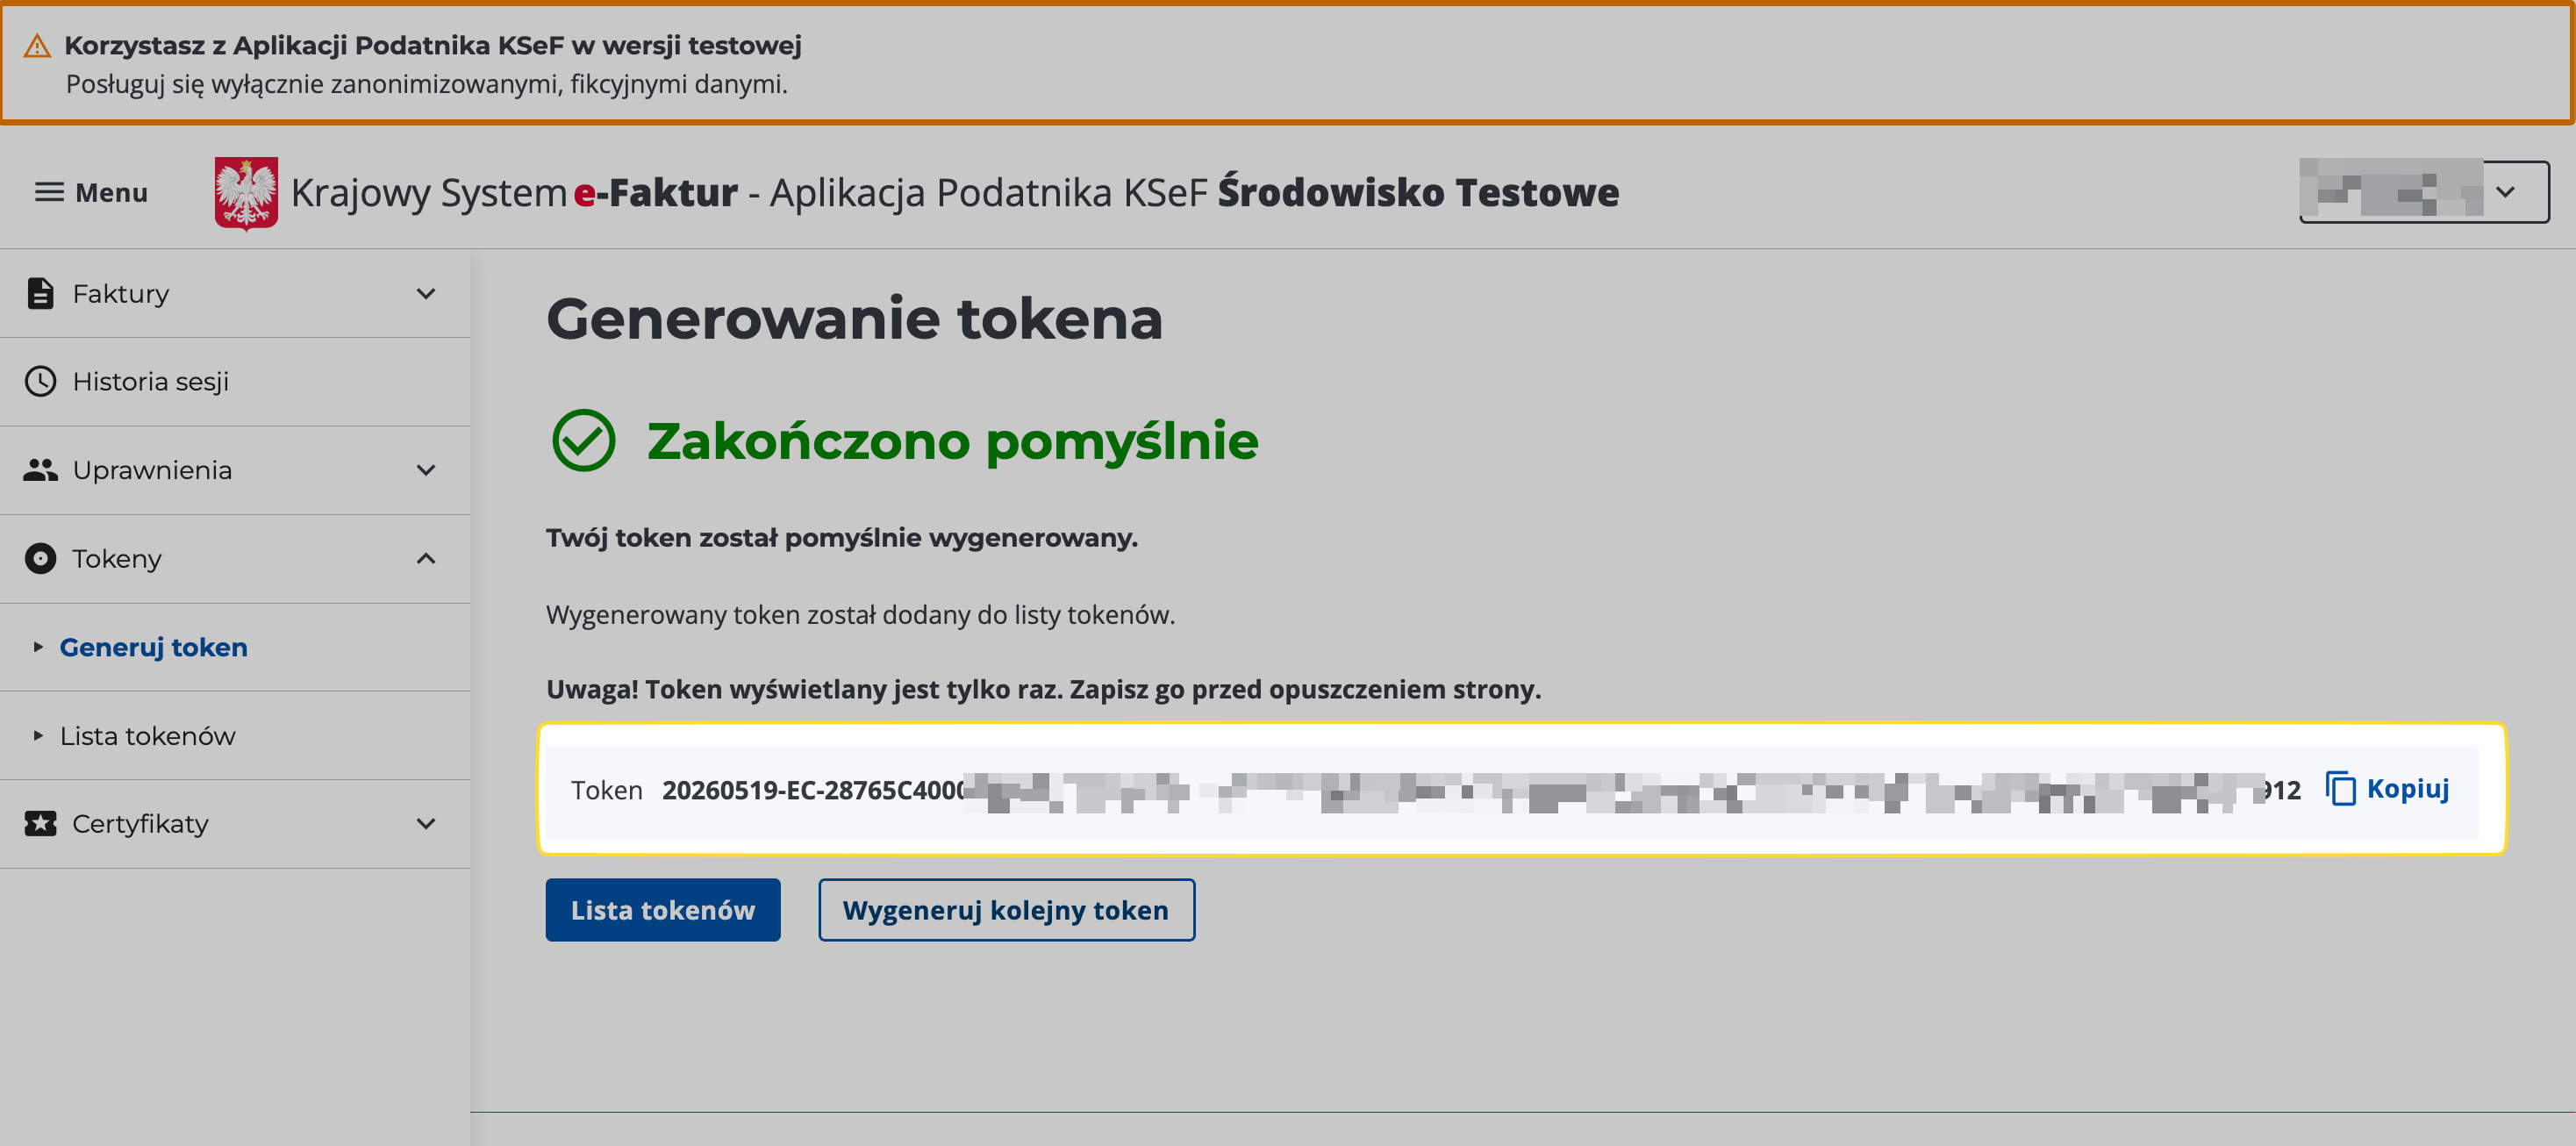Viewport: 2576px width, 1146px height.
Task: Open the Faktury menu section
Action: pos(235,293)
